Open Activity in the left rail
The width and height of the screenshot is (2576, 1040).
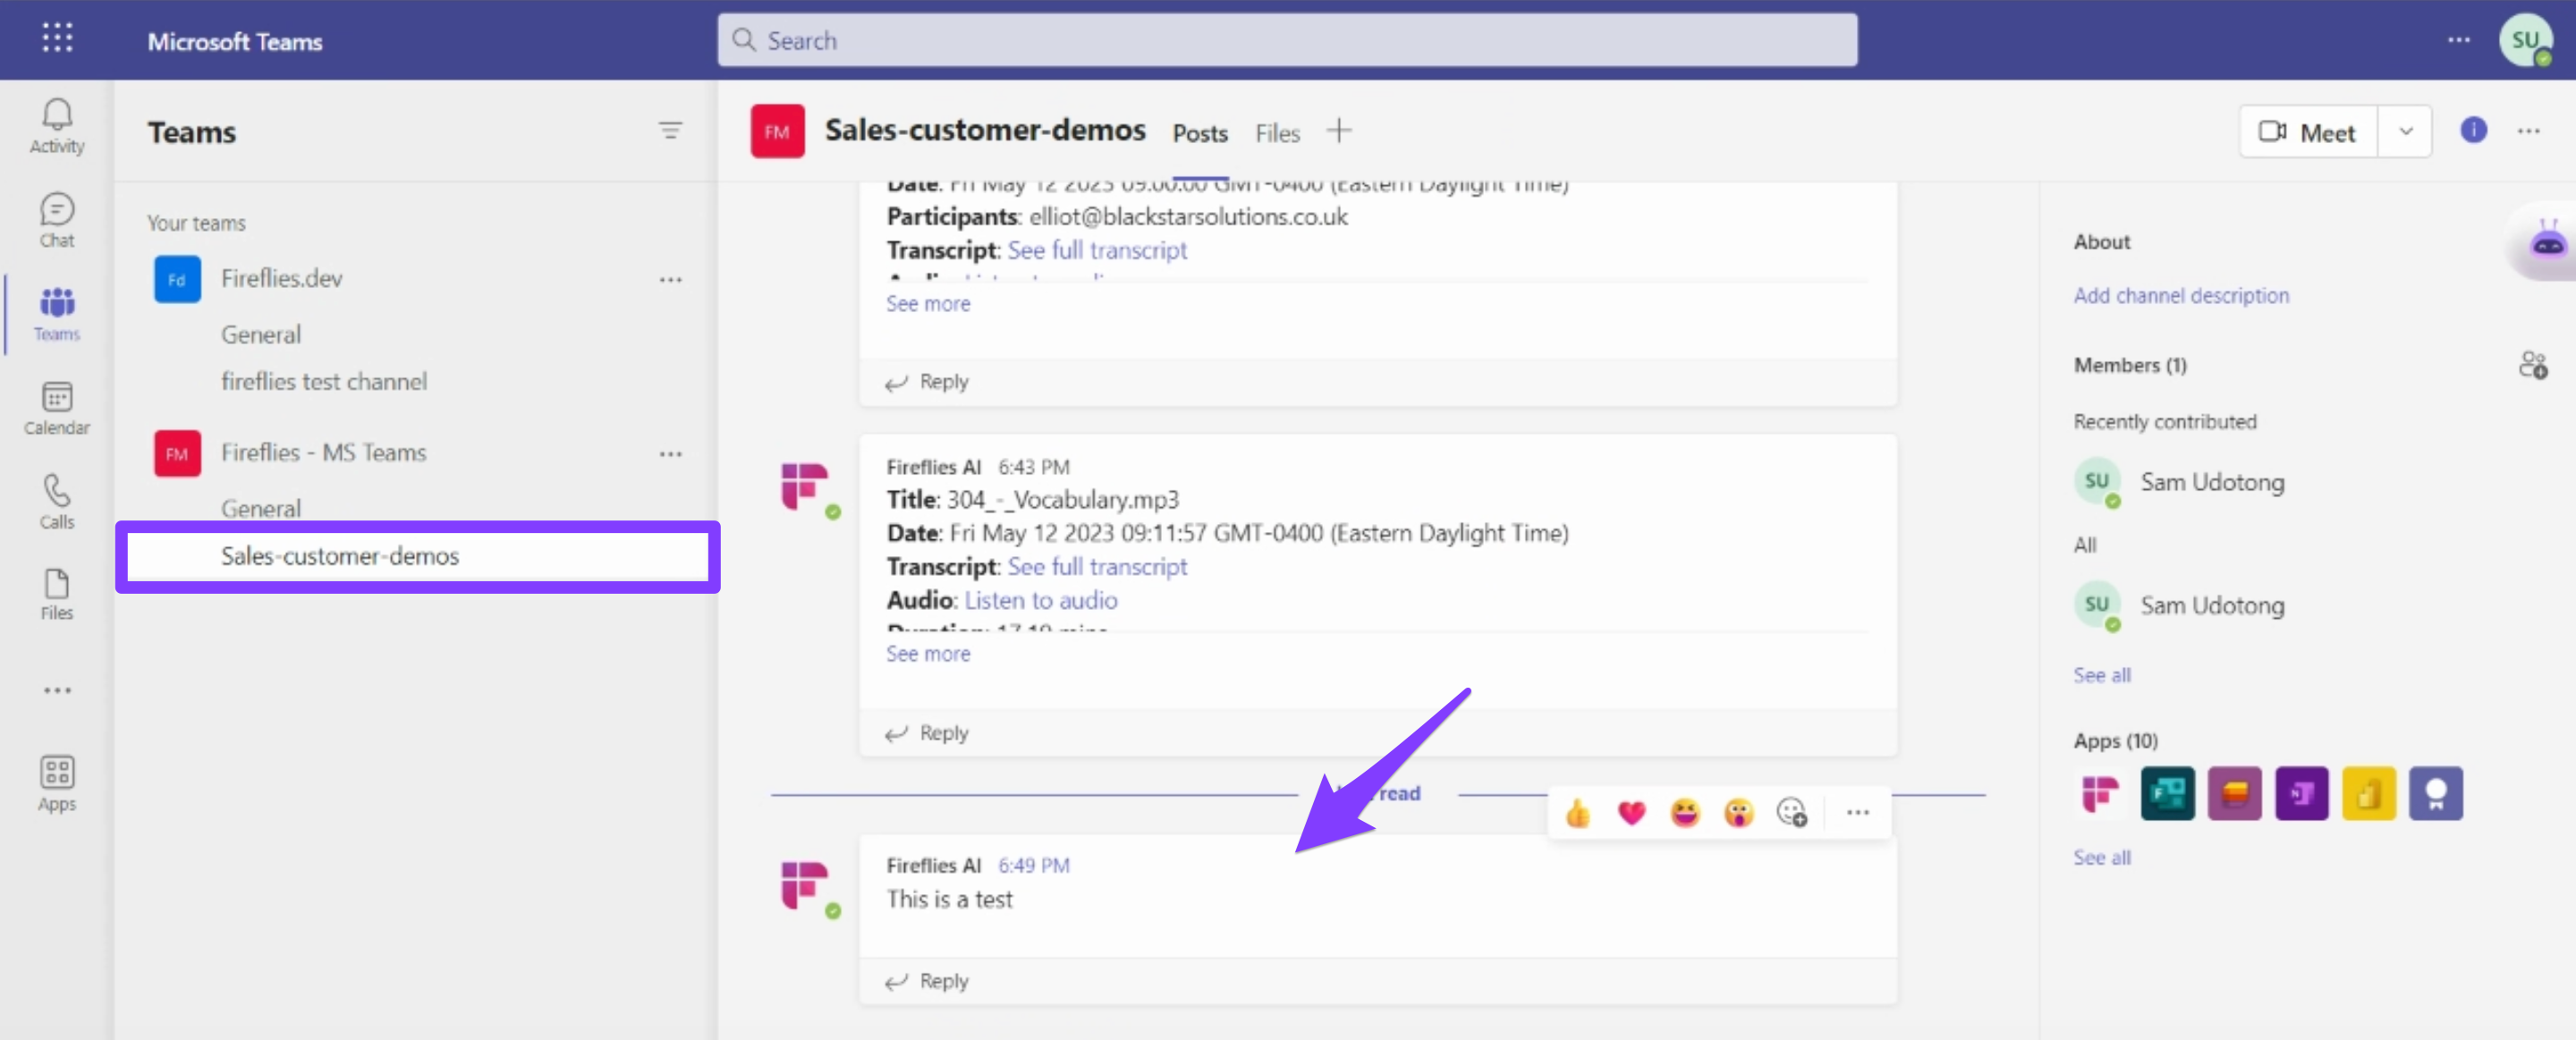click(x=57, y=125)
